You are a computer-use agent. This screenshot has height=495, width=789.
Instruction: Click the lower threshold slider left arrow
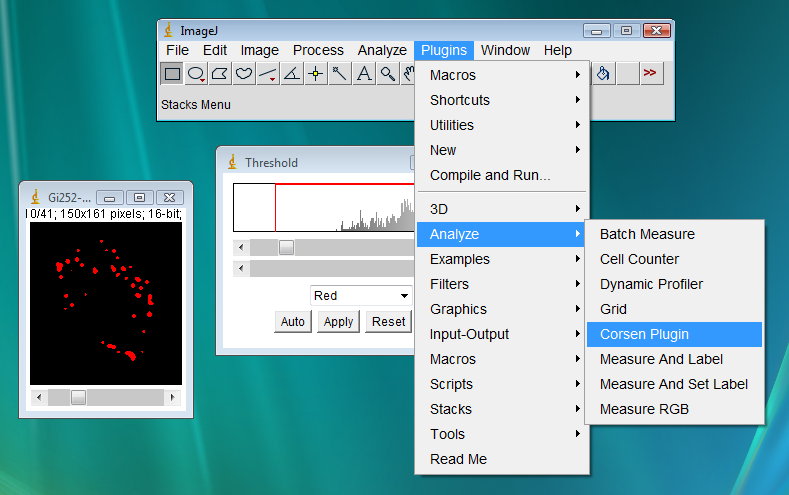pyautogui.click(x=242, y=268)
